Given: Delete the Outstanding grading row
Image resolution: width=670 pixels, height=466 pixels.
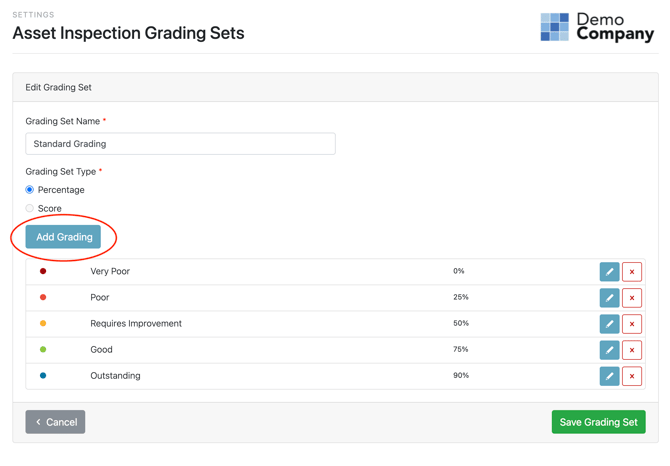Looking at the screenshot, I should [632, 376].
